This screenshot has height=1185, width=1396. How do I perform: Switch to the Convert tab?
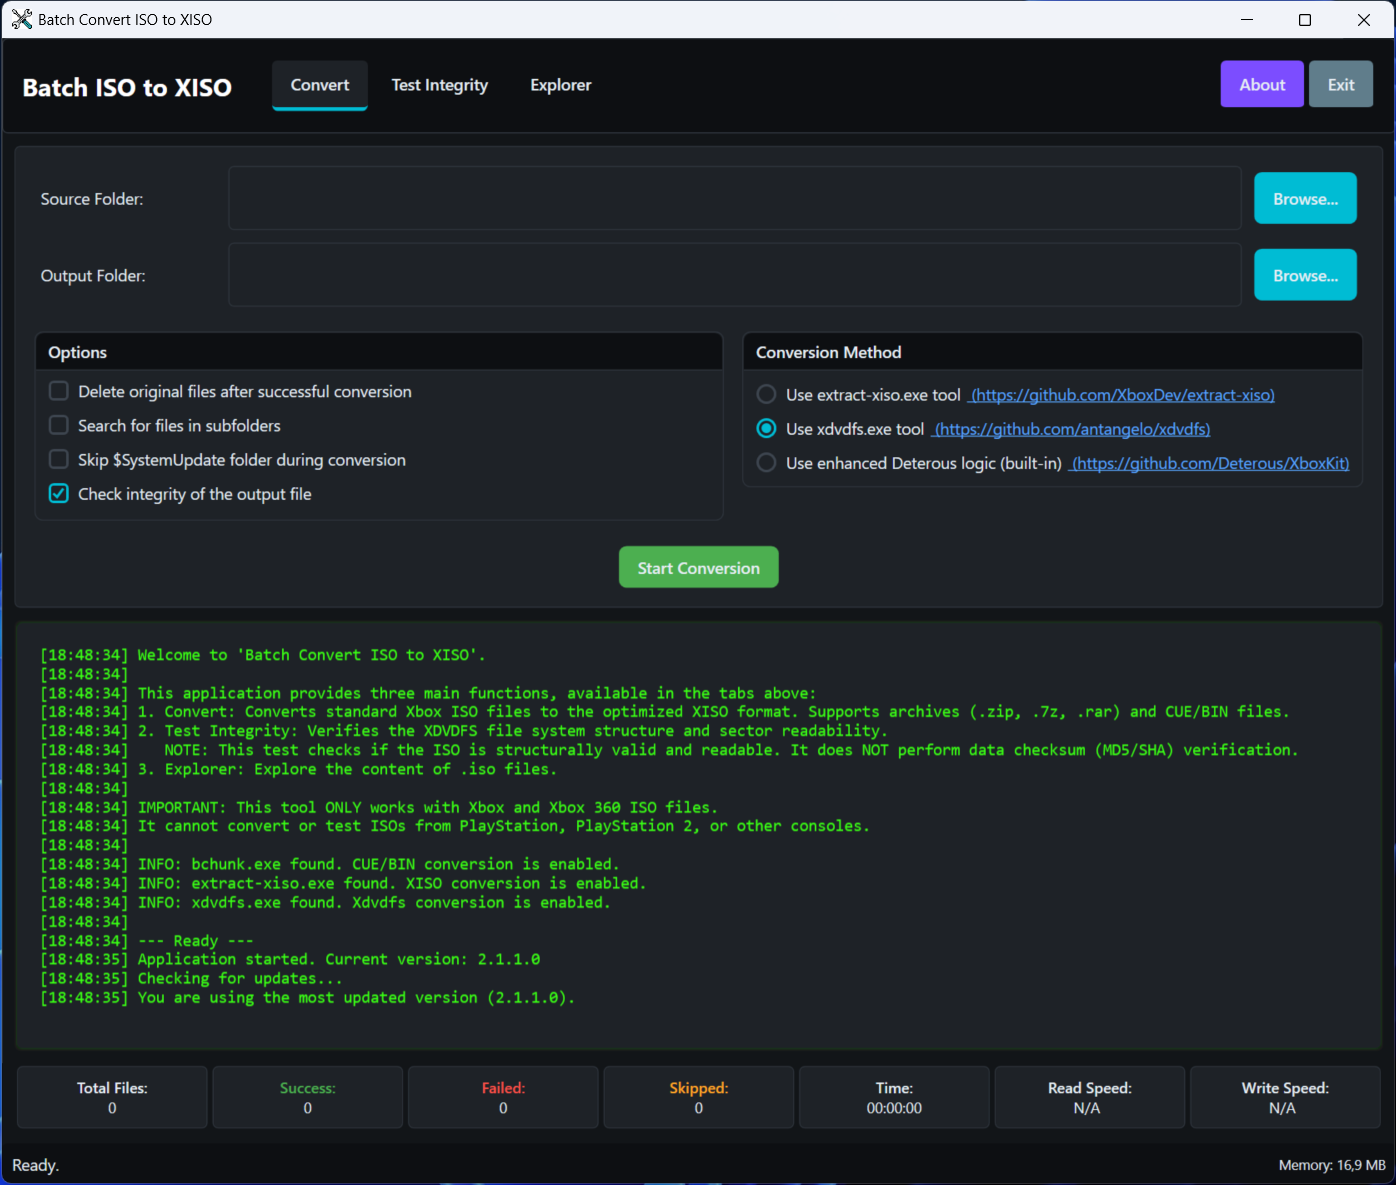[x=320, y=85]
